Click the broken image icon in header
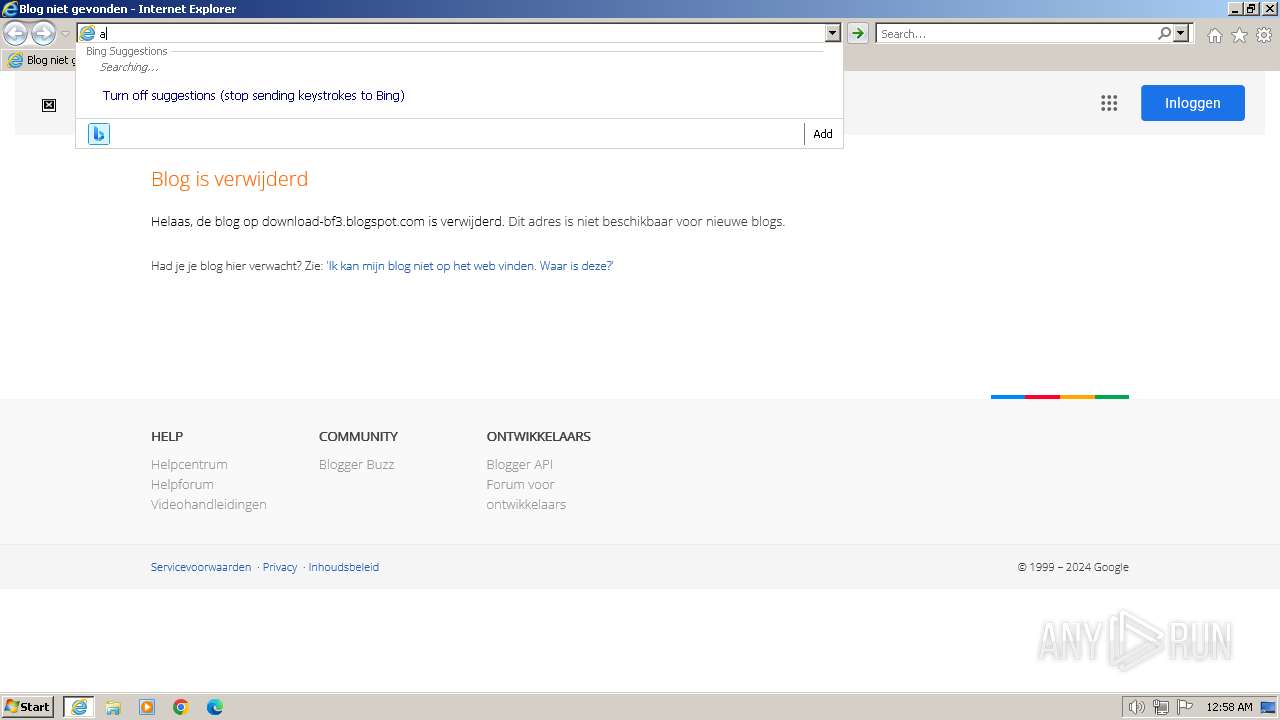 tap(49, 105)
